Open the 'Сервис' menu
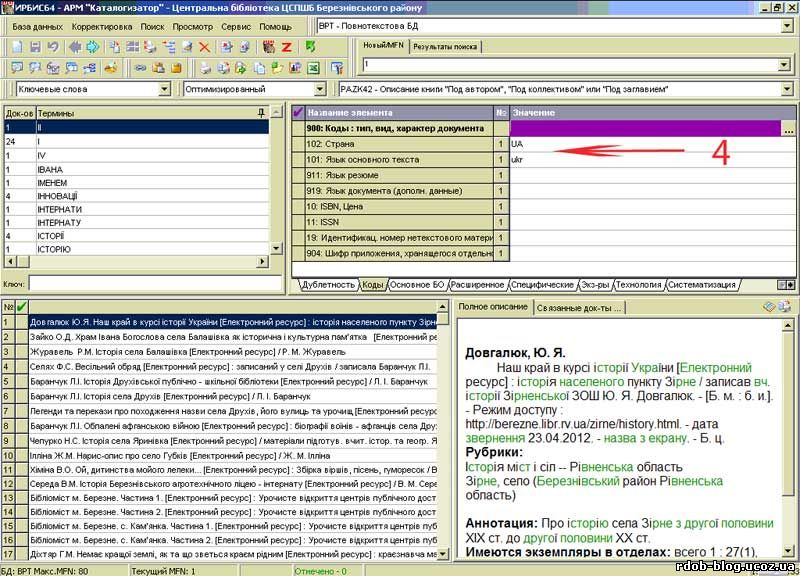800x576 pixels. pos(236,26)
